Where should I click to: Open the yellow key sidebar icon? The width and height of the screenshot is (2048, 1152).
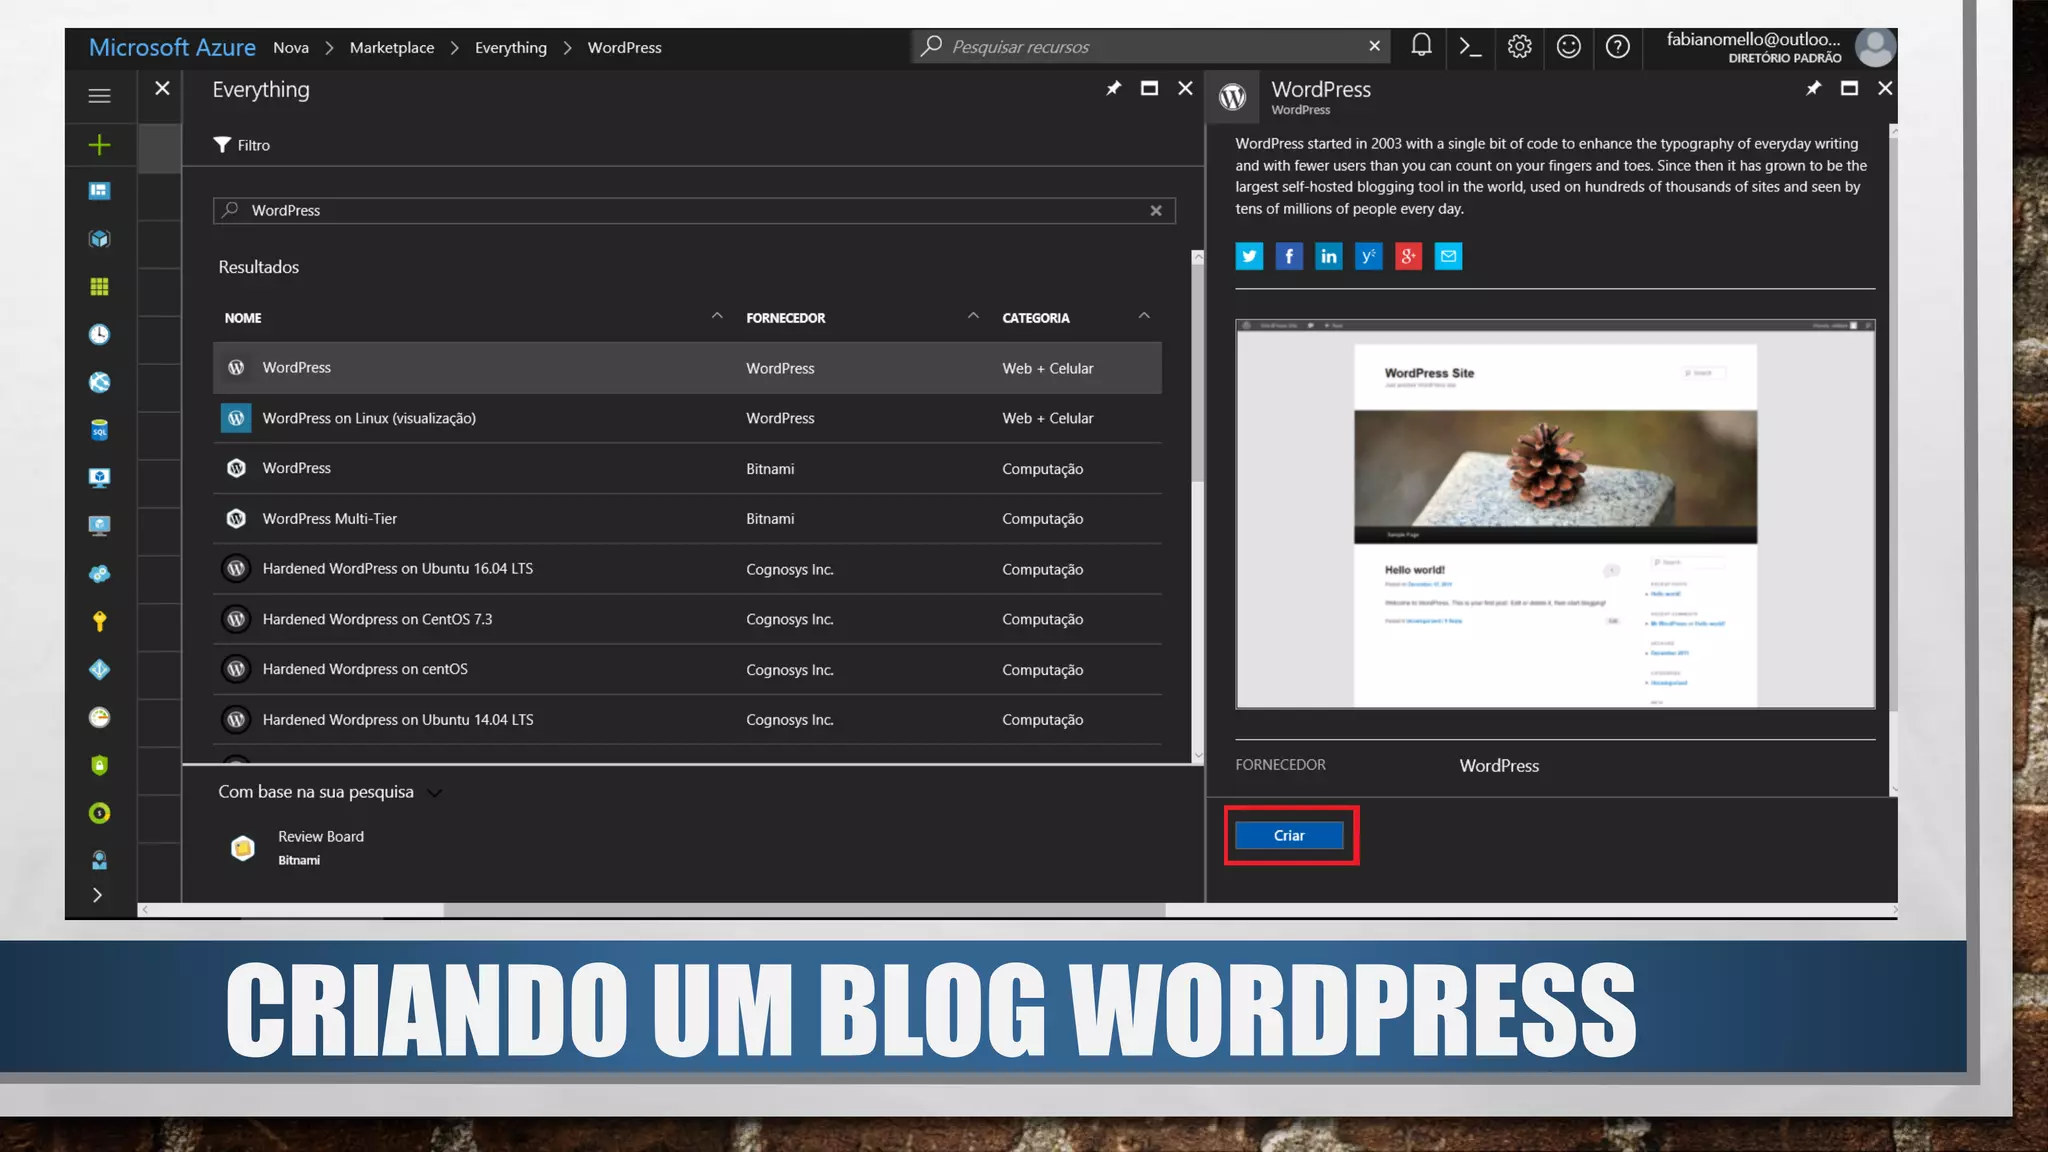pos(99,621)
